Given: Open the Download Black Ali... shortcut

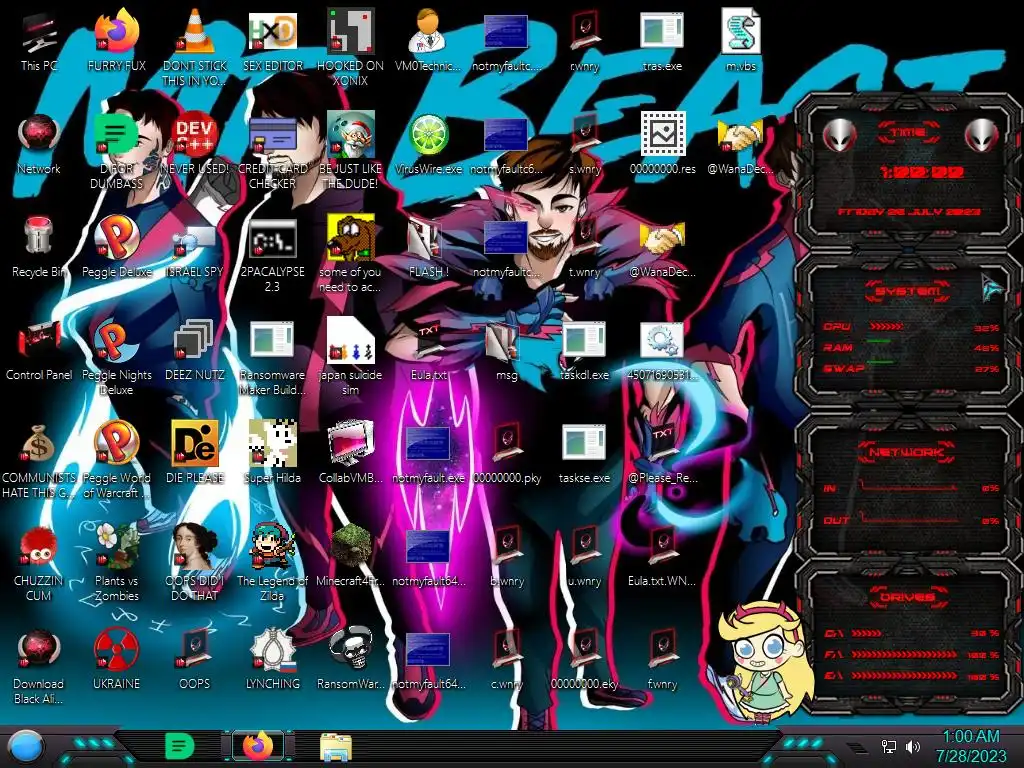Looking at the screenshot, I should pos(39,666).
